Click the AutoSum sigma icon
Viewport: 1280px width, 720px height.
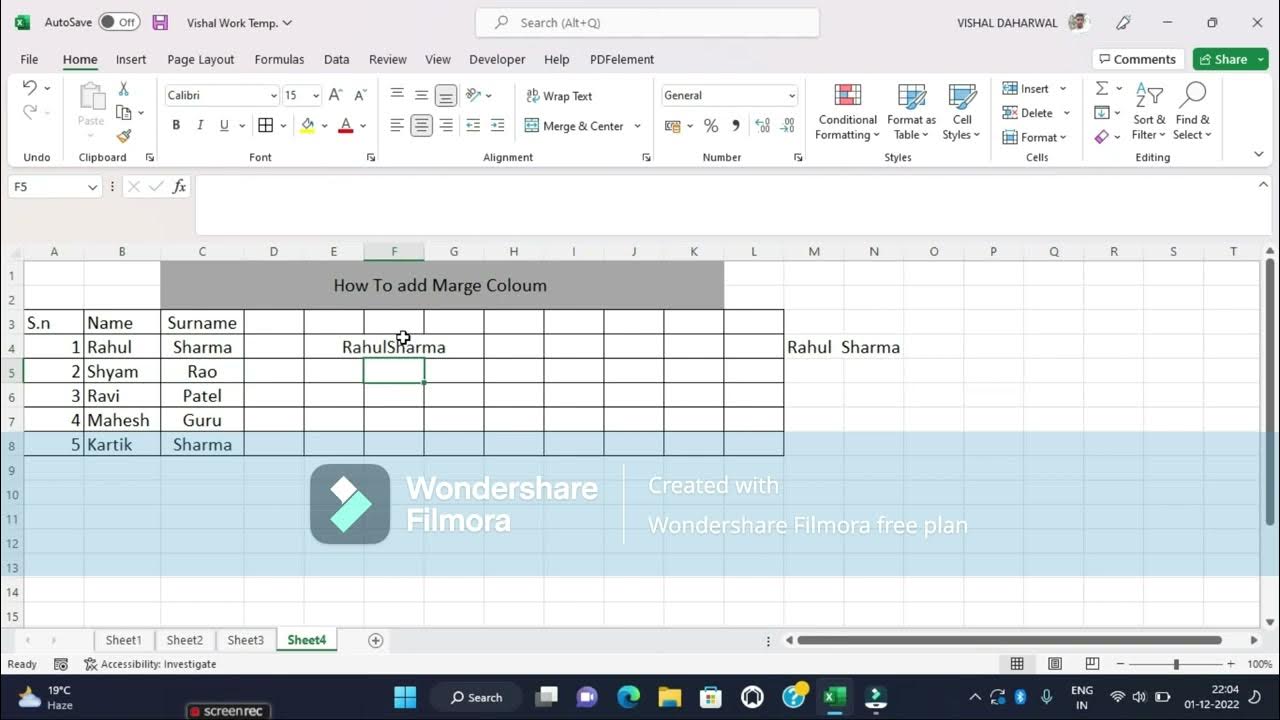[x=1102, y=88]
